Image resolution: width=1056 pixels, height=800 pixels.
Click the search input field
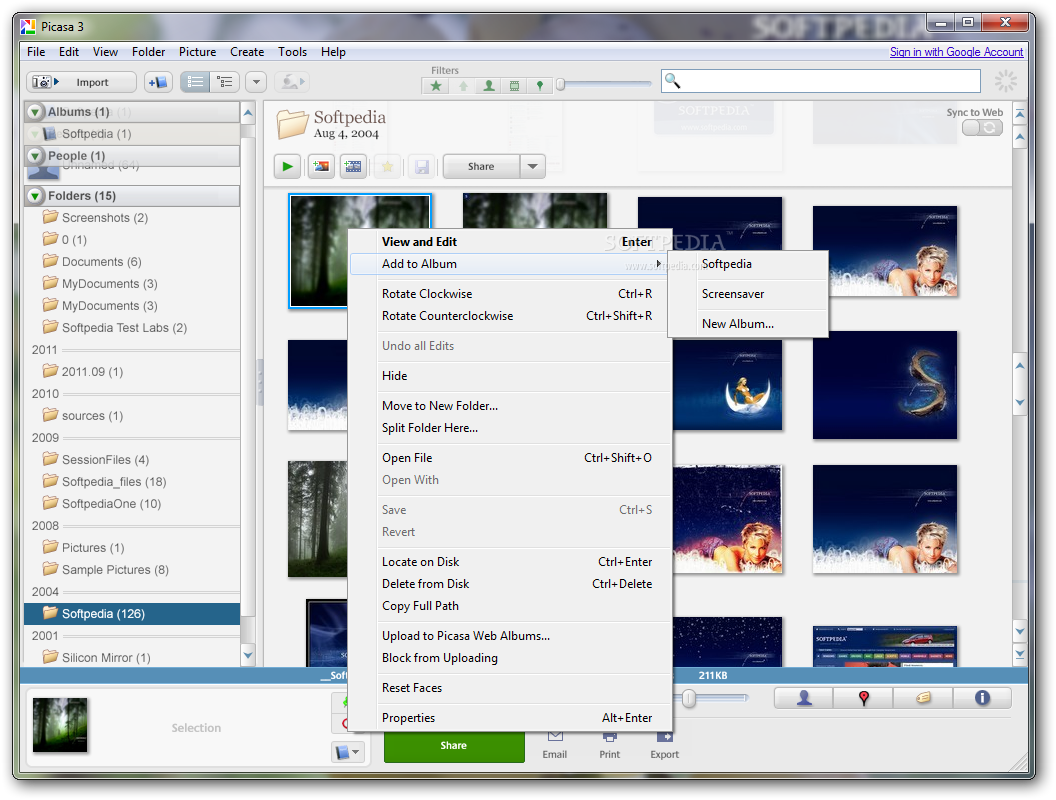pos(821,81)
